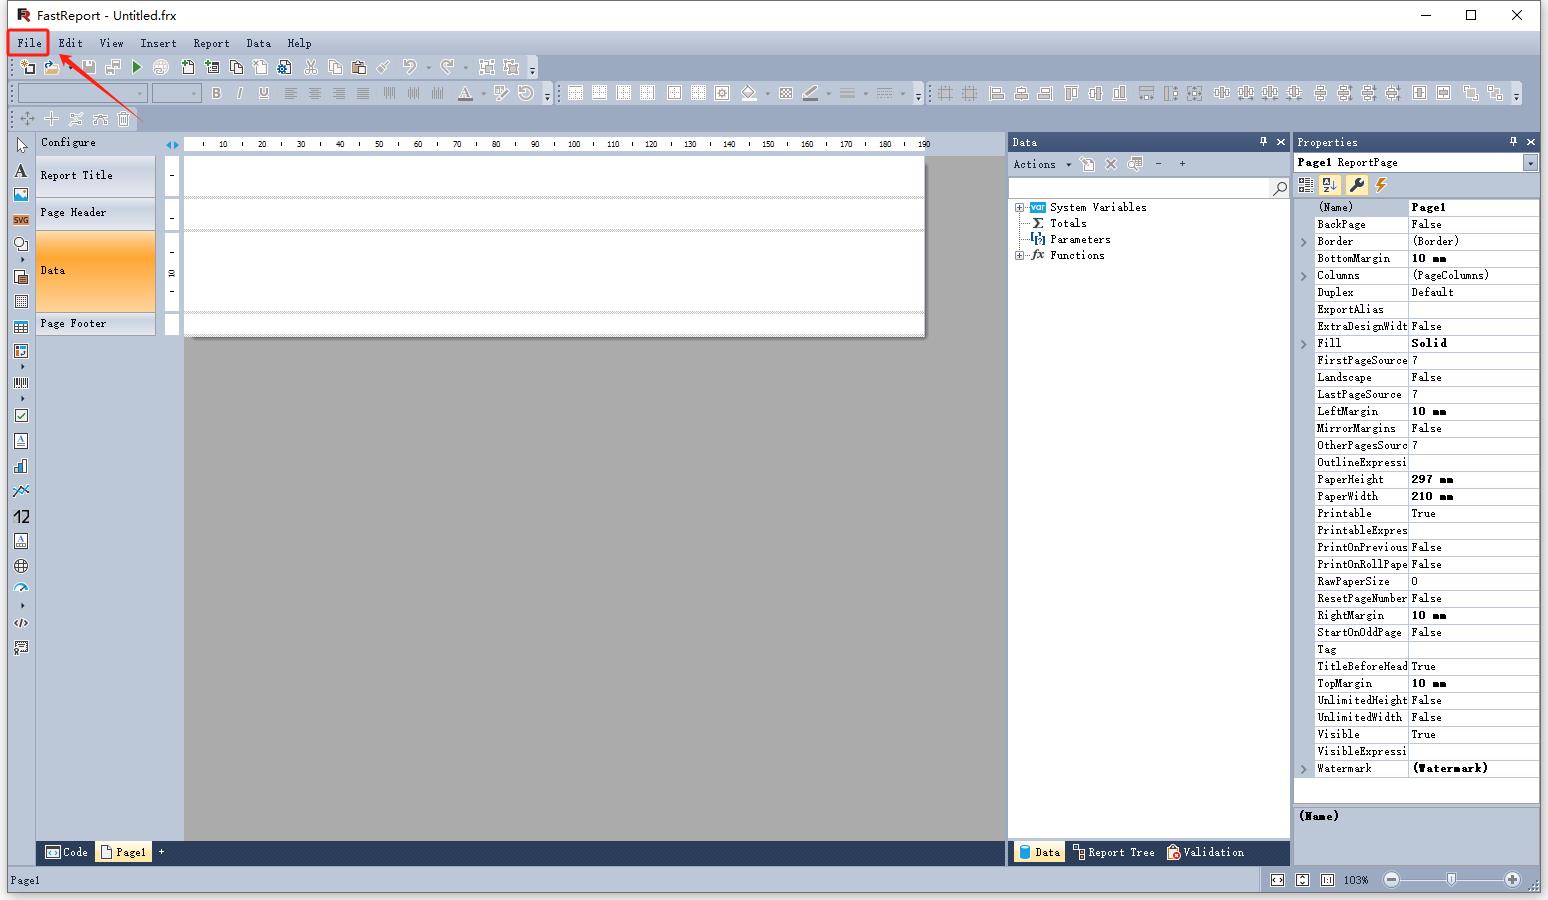The height and width of the screenshot is (900, 1548).
Task: Pick the SVG object tool
Action: point(21,219)
